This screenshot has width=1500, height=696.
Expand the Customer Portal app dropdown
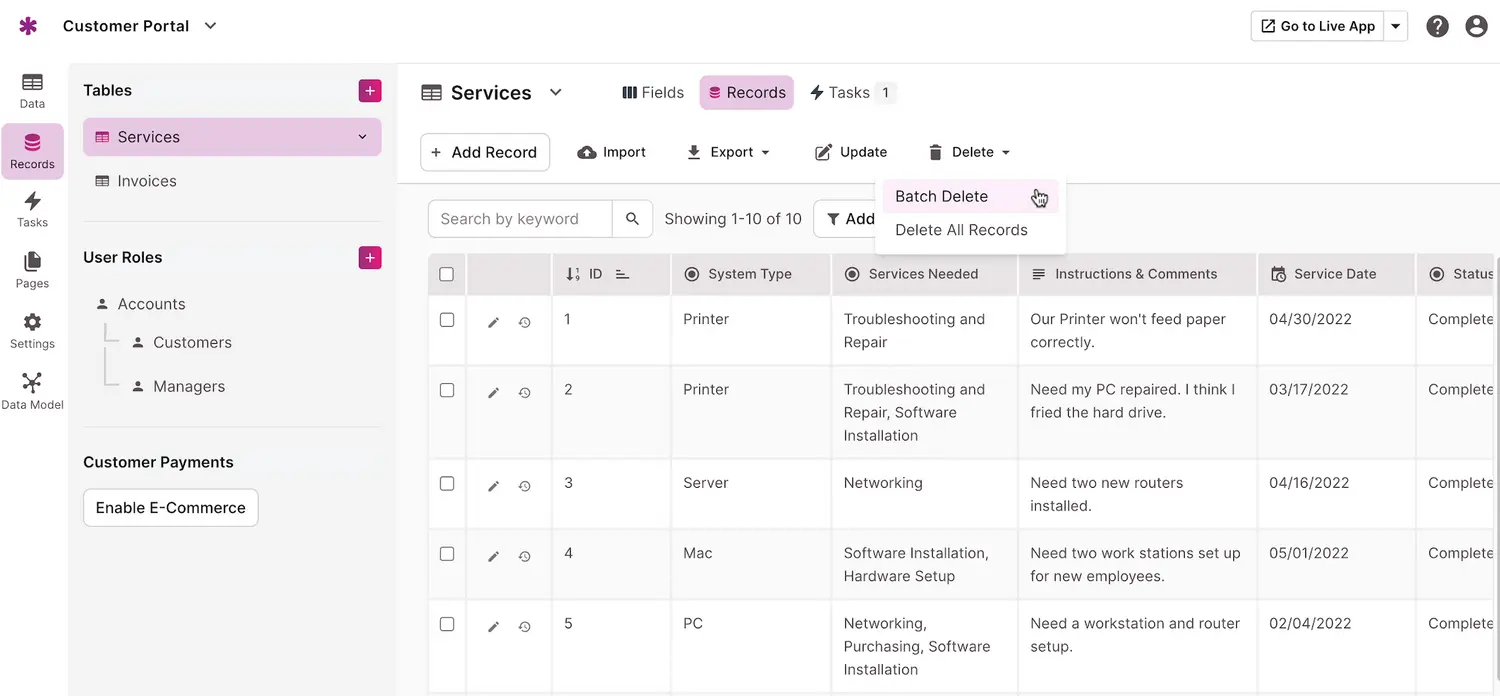pos(210,26)
